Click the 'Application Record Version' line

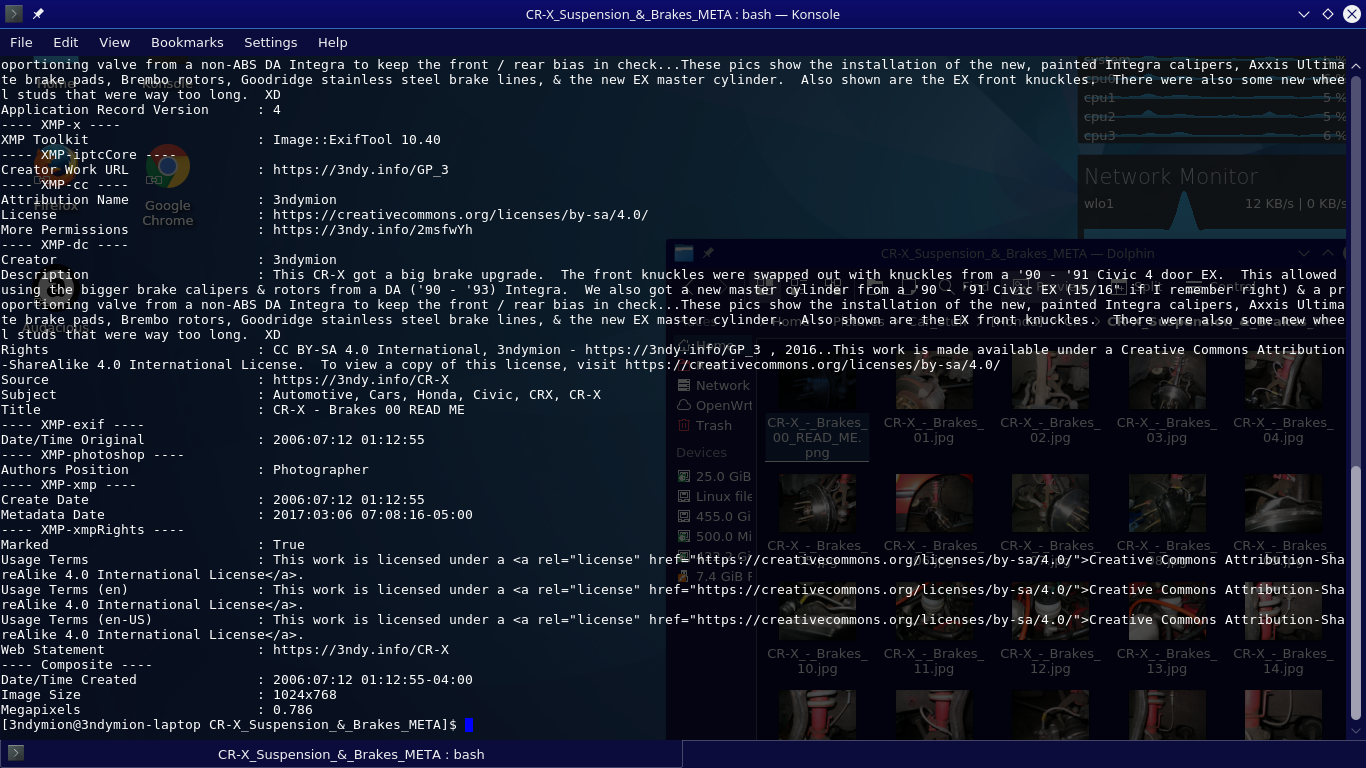point(141,110)
